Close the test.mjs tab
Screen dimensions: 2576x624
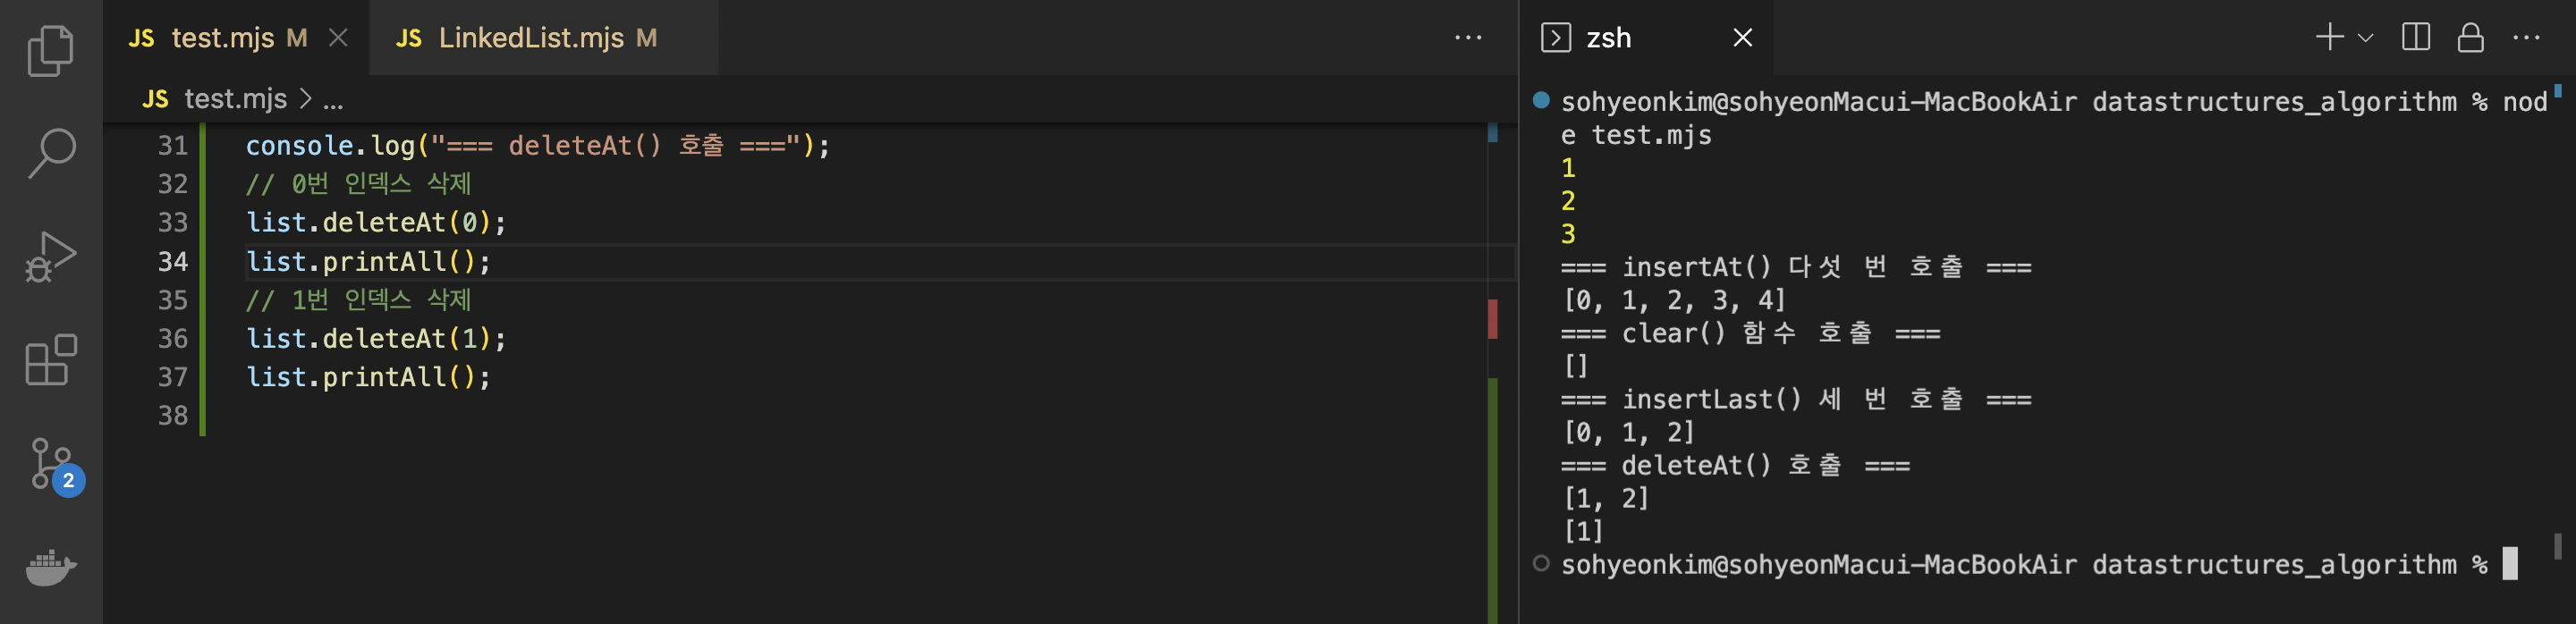click(x=339, y=38)
